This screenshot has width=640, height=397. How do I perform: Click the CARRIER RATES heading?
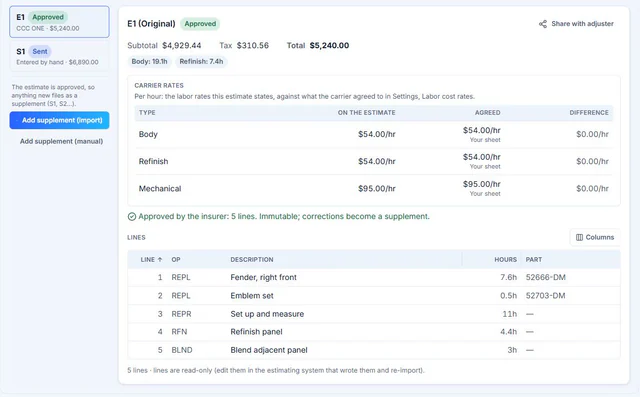point(159,86)
